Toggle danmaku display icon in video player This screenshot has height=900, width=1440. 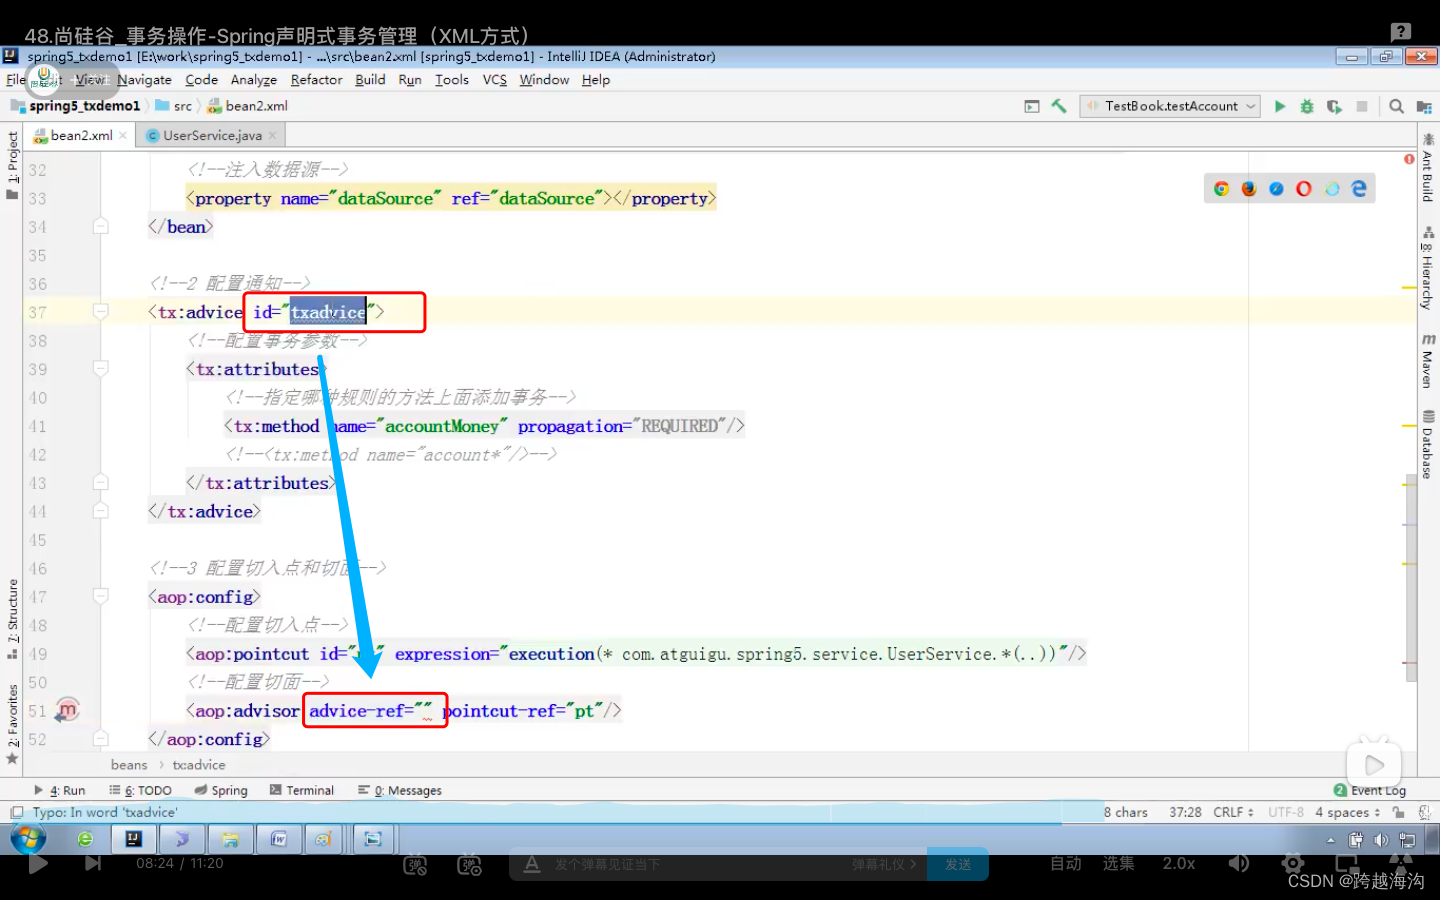(415, 865)
